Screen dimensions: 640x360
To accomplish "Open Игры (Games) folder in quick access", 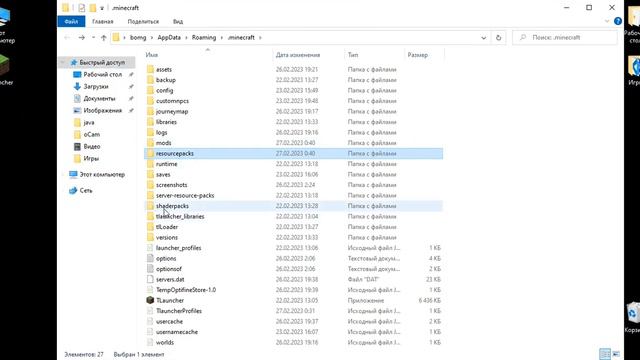I will [91, 158].
